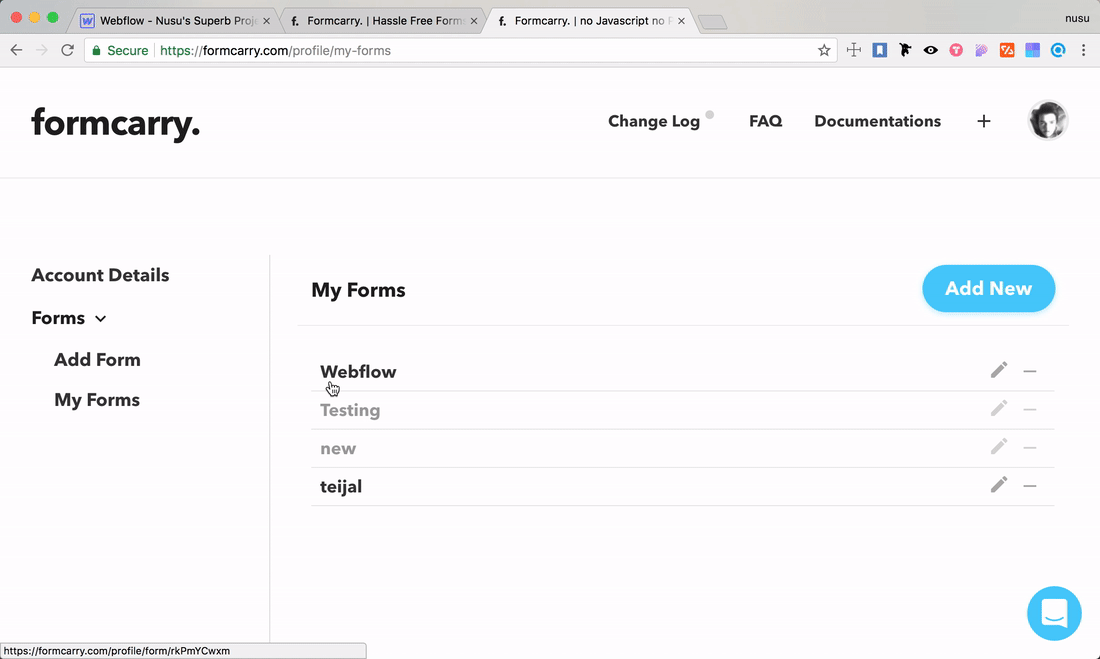Go to Account Details in sidebar

[x=100, y=275]
